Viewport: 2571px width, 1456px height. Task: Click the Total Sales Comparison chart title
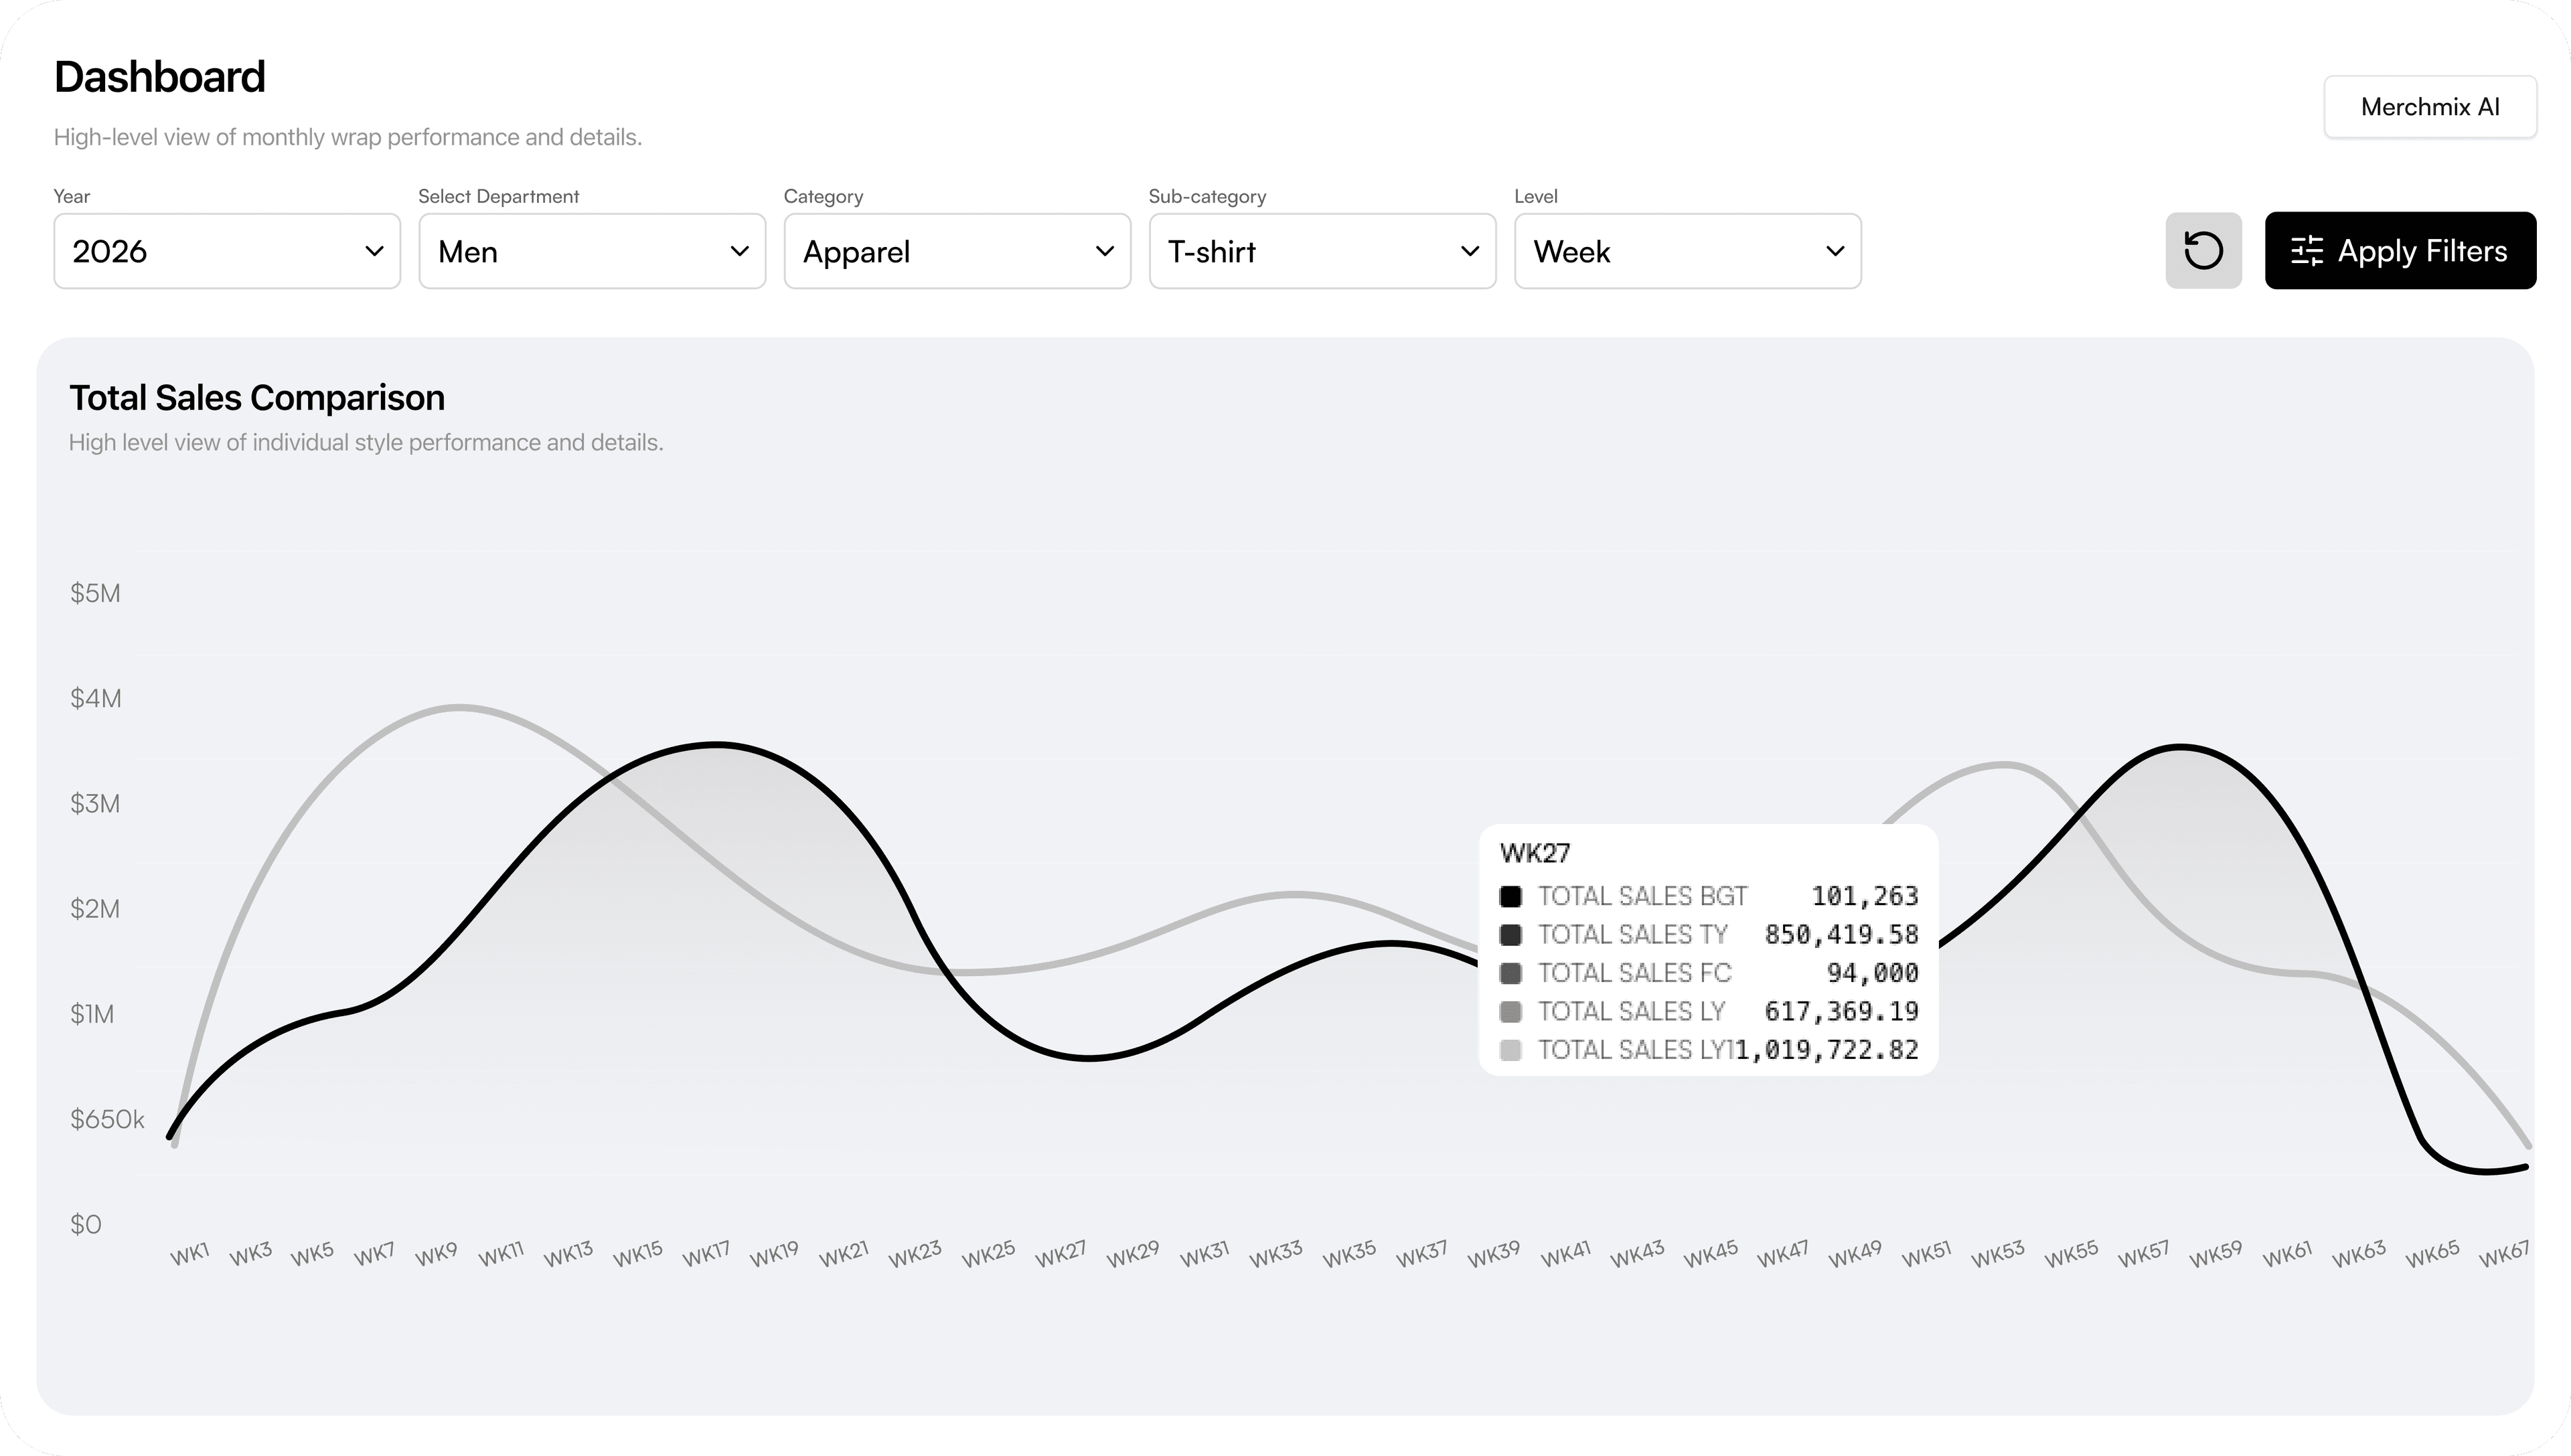click(x=257, y=398)
